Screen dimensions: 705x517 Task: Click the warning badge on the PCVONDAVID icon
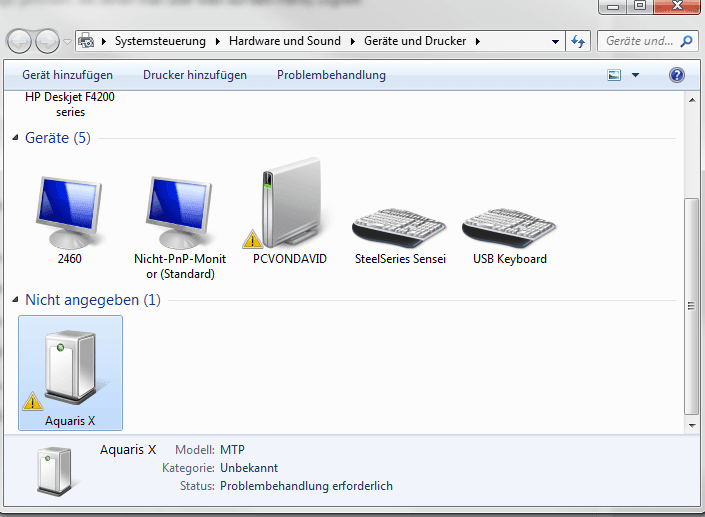252,239
